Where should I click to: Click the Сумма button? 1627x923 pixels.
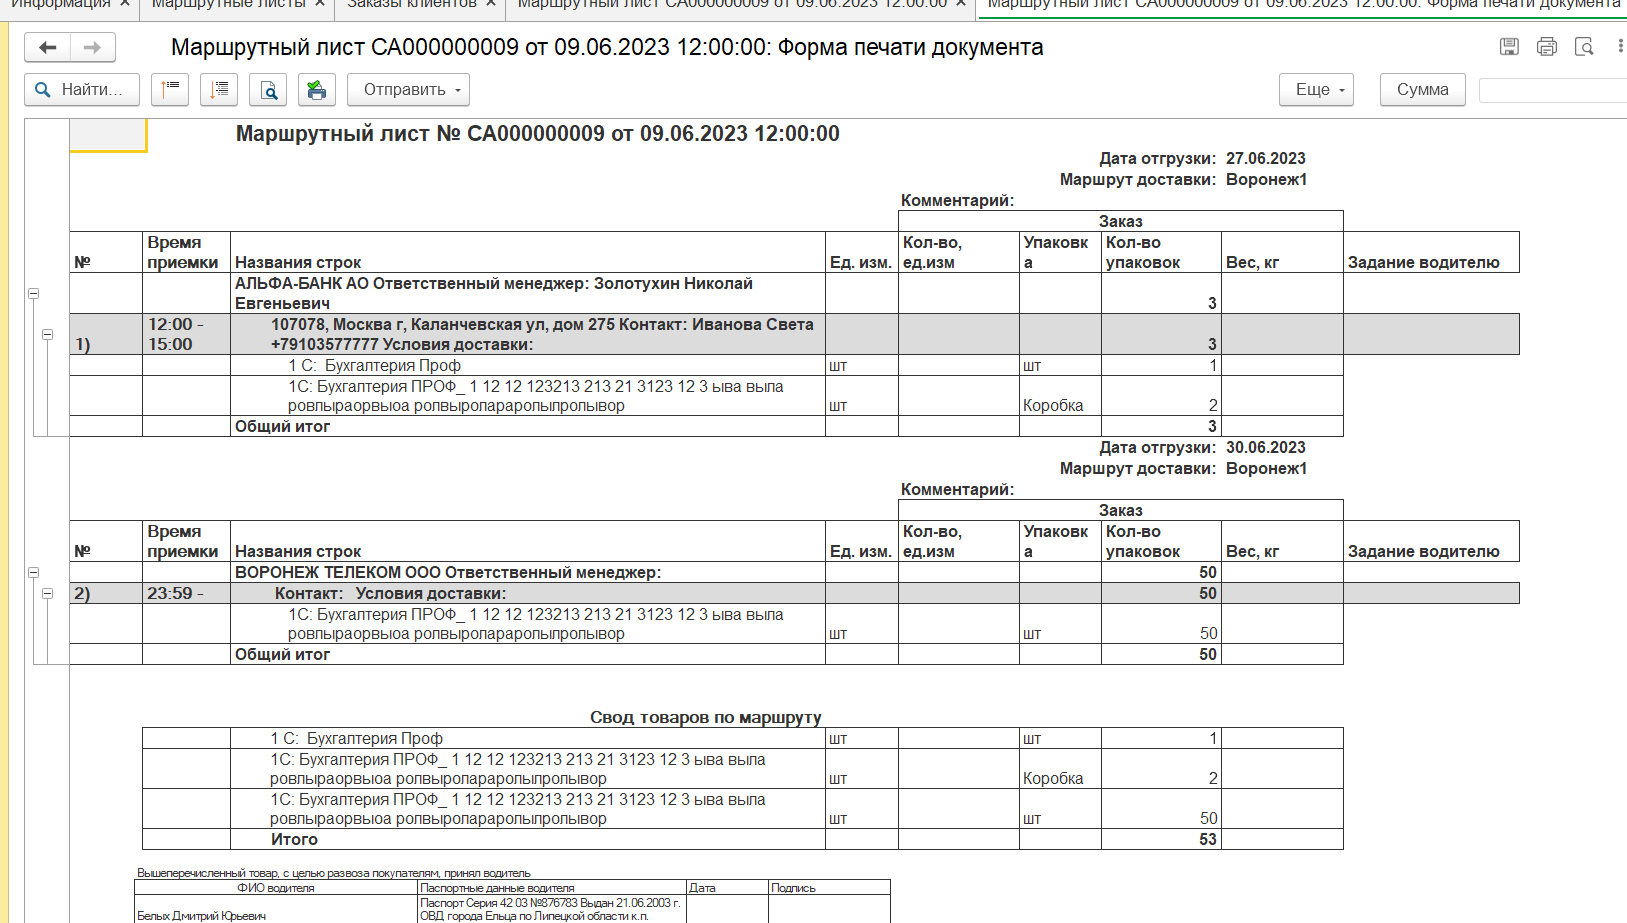(x=1422, y=89)
